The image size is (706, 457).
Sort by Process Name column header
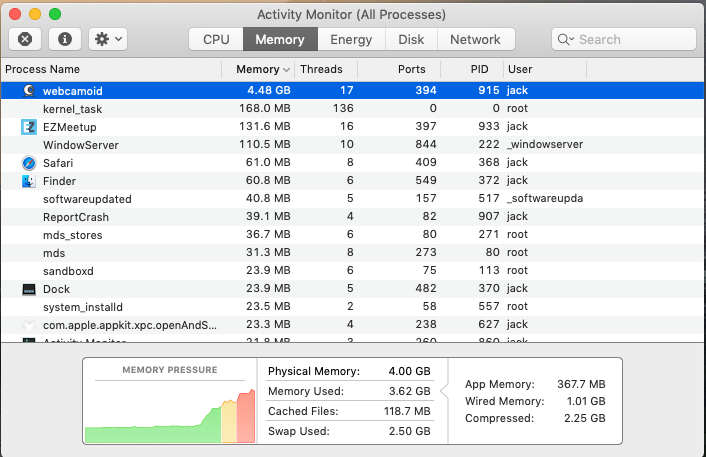click(111, 69)
